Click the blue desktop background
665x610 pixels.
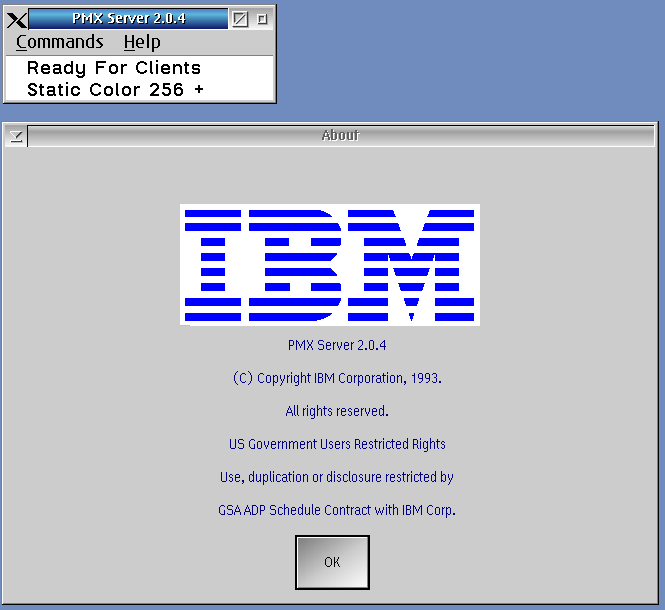pos(470,60)
